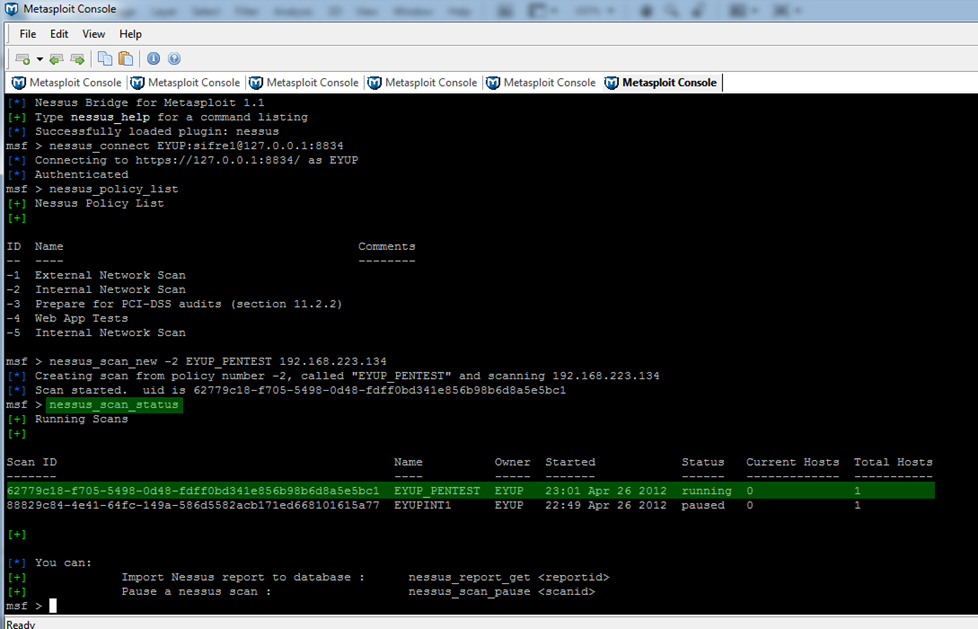Screen dimensions: 978x629
Task: Switch to the first Metasploit Console tab
Action: [67, 82]
